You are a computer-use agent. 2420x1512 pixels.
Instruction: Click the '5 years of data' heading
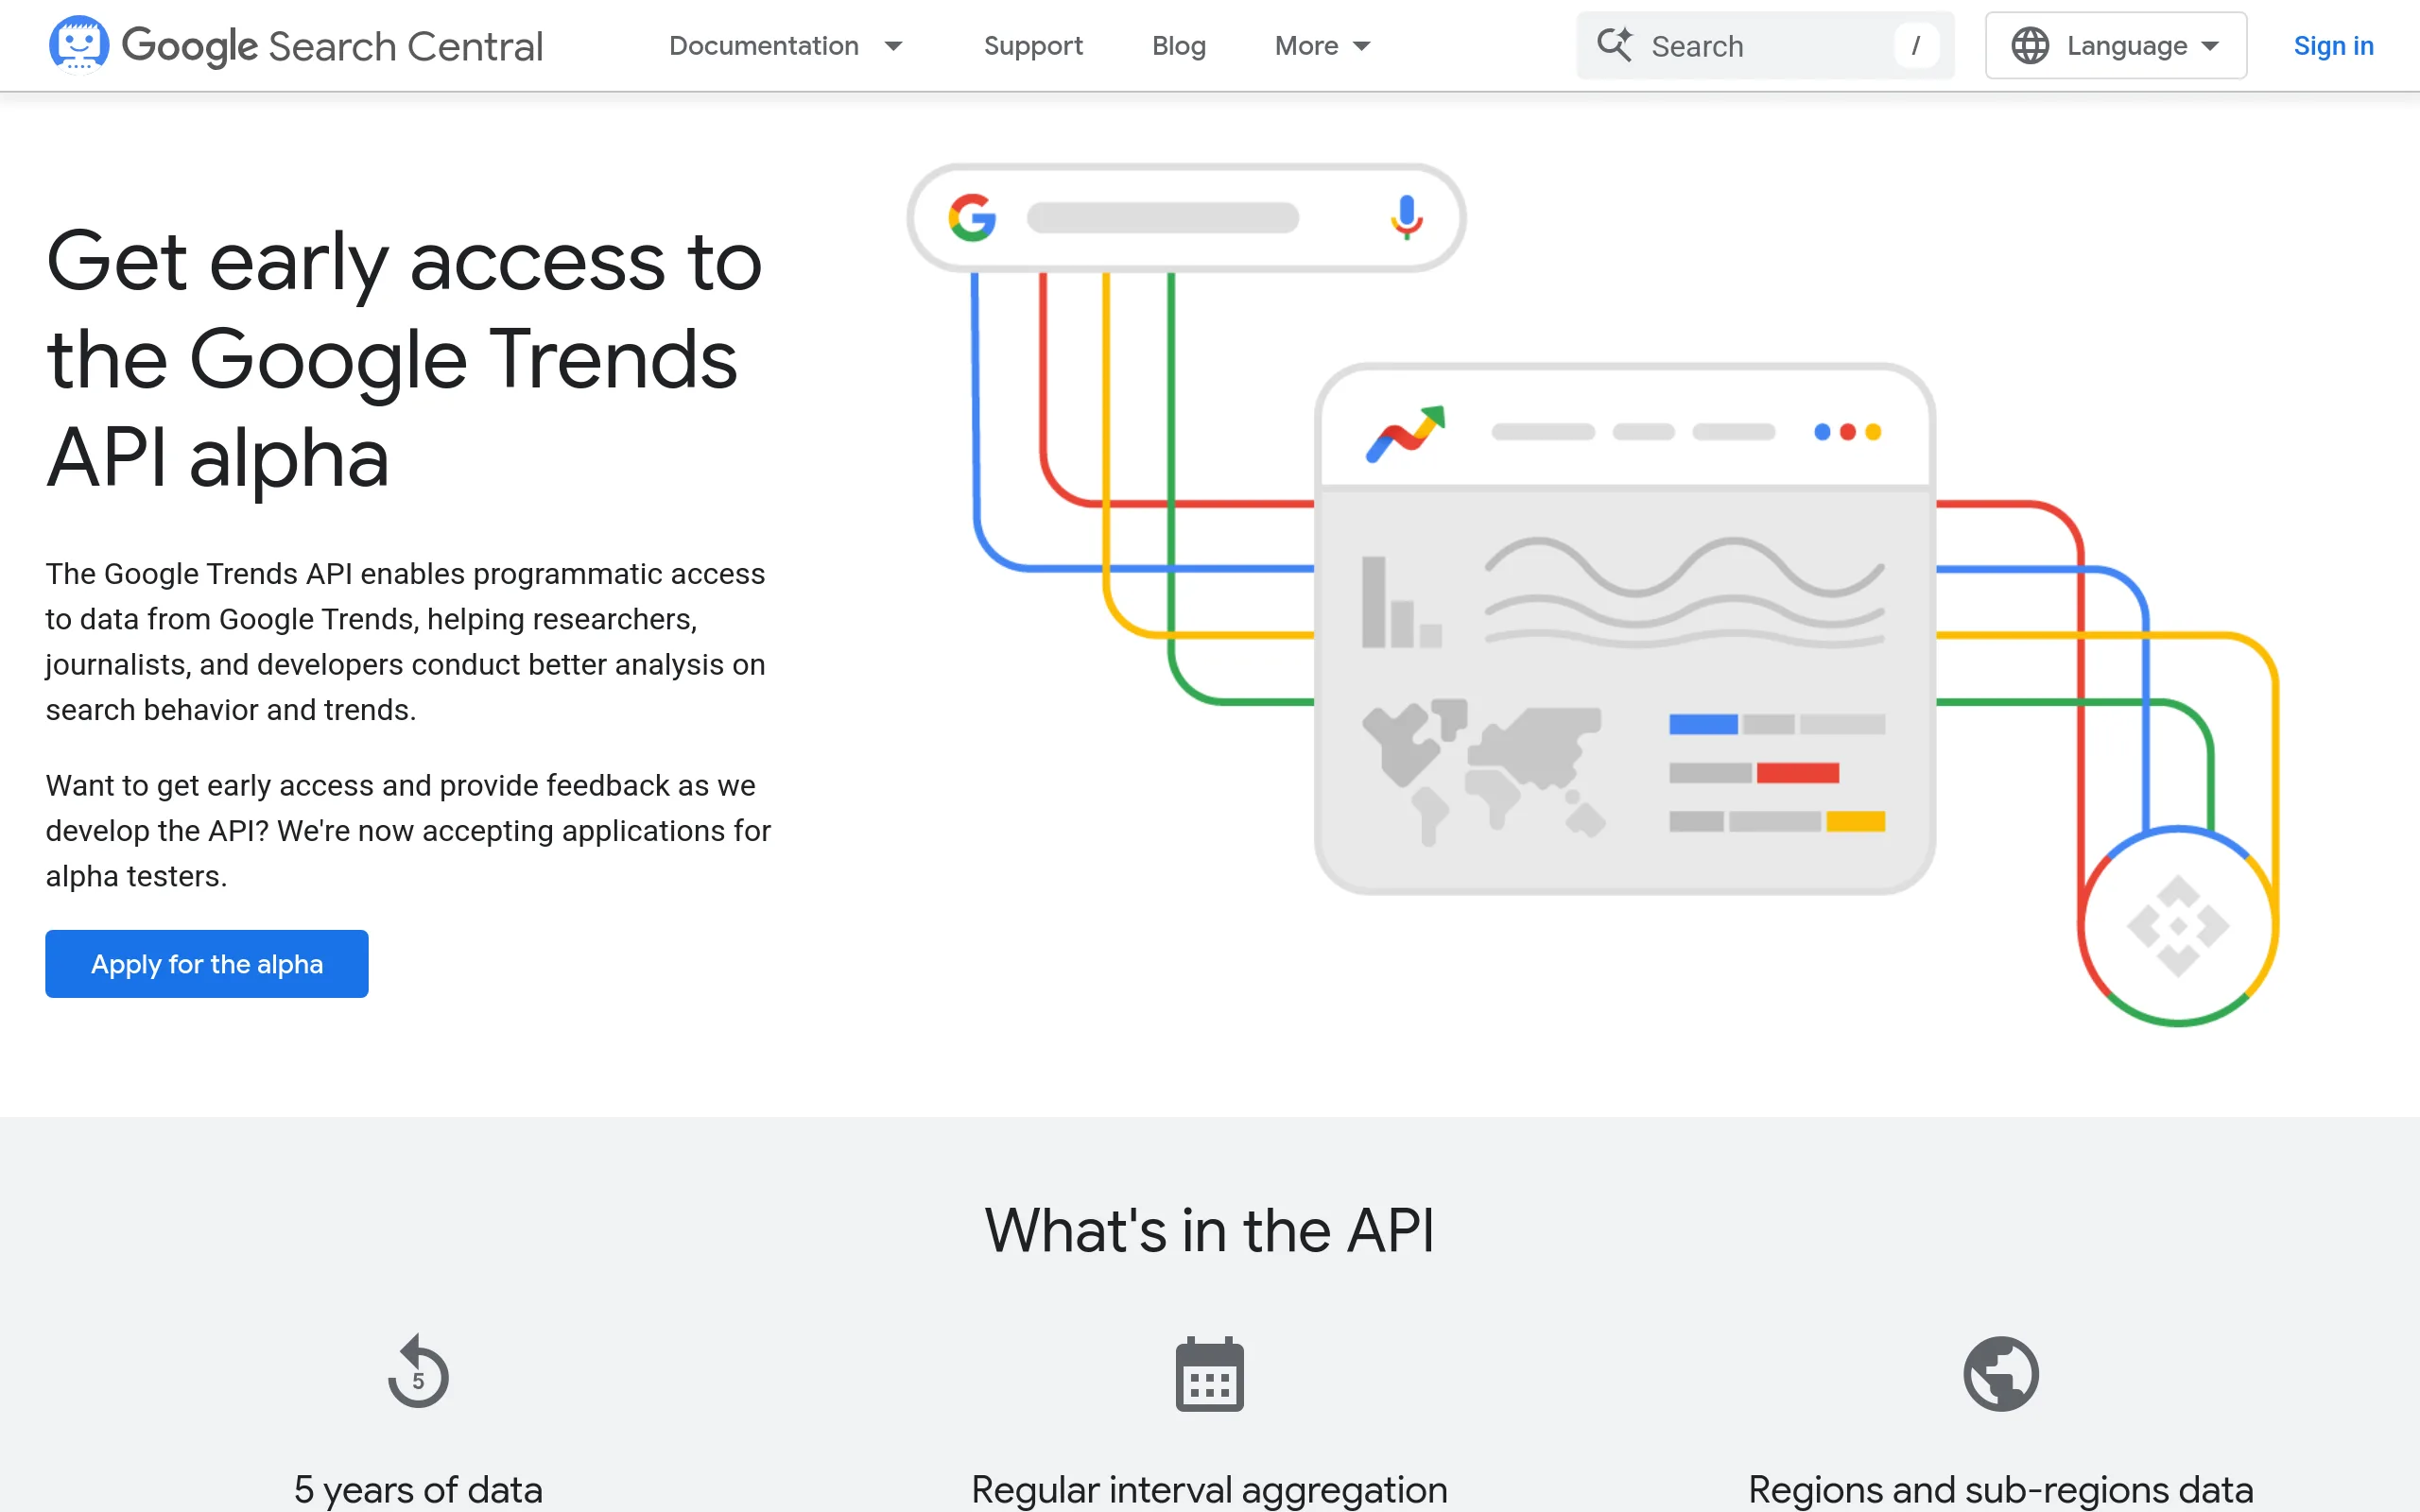coord(418,1489)
